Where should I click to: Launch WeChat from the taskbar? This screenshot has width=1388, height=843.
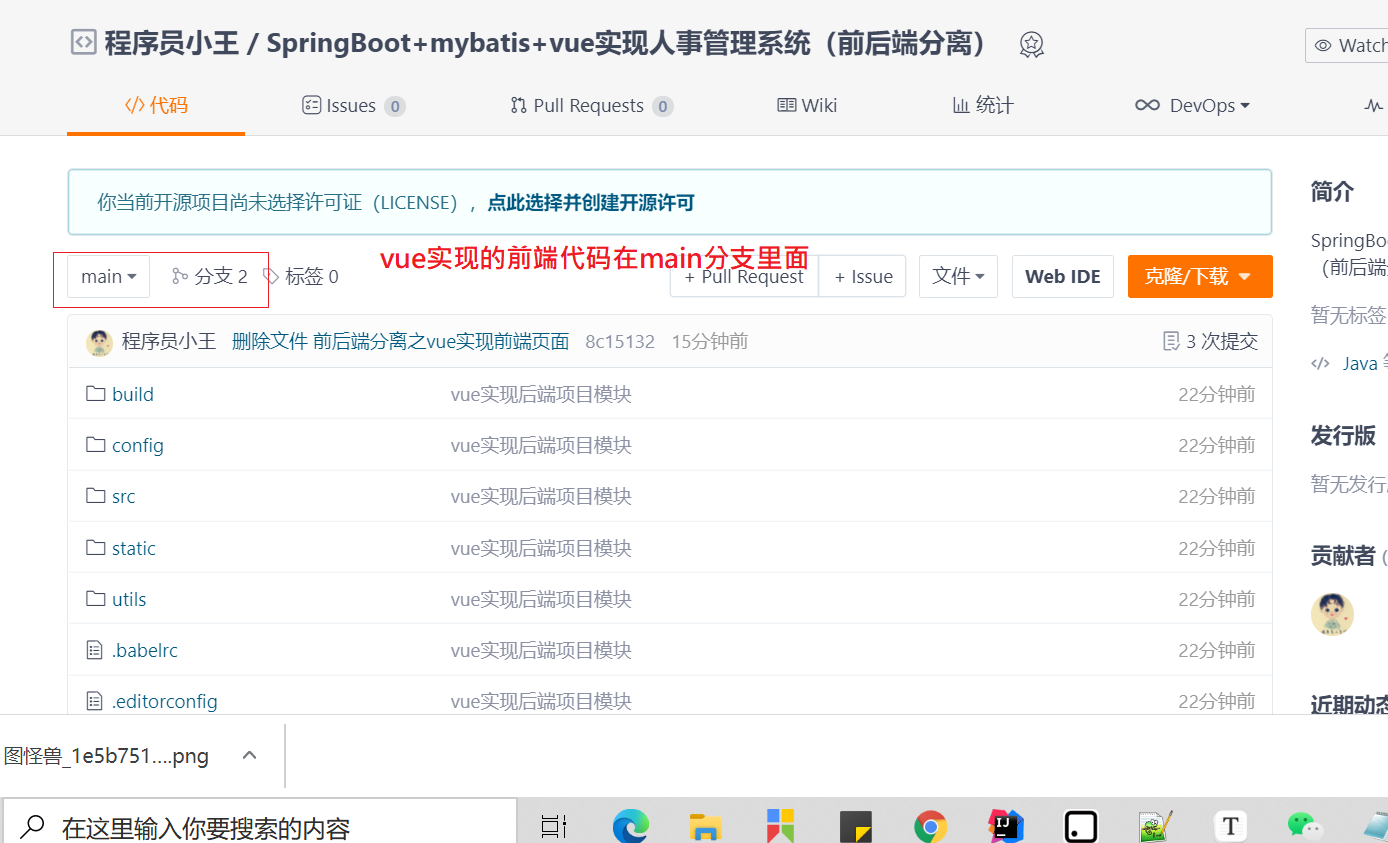coord(1304,827)
